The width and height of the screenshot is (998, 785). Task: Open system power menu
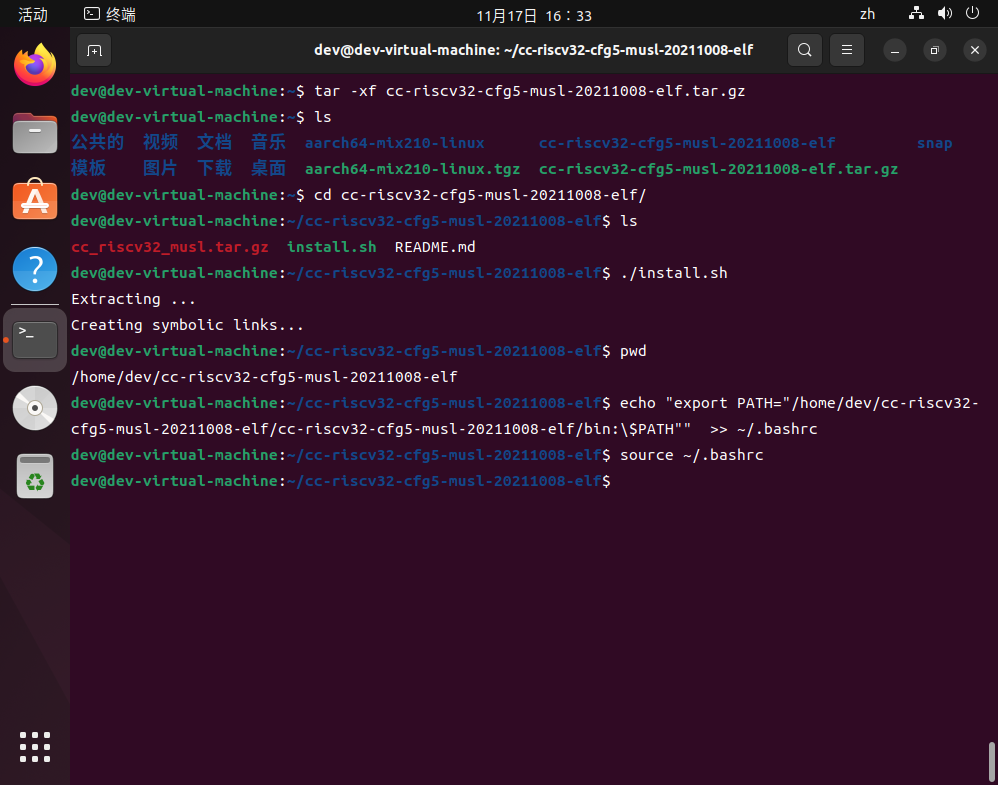point(972,14)
